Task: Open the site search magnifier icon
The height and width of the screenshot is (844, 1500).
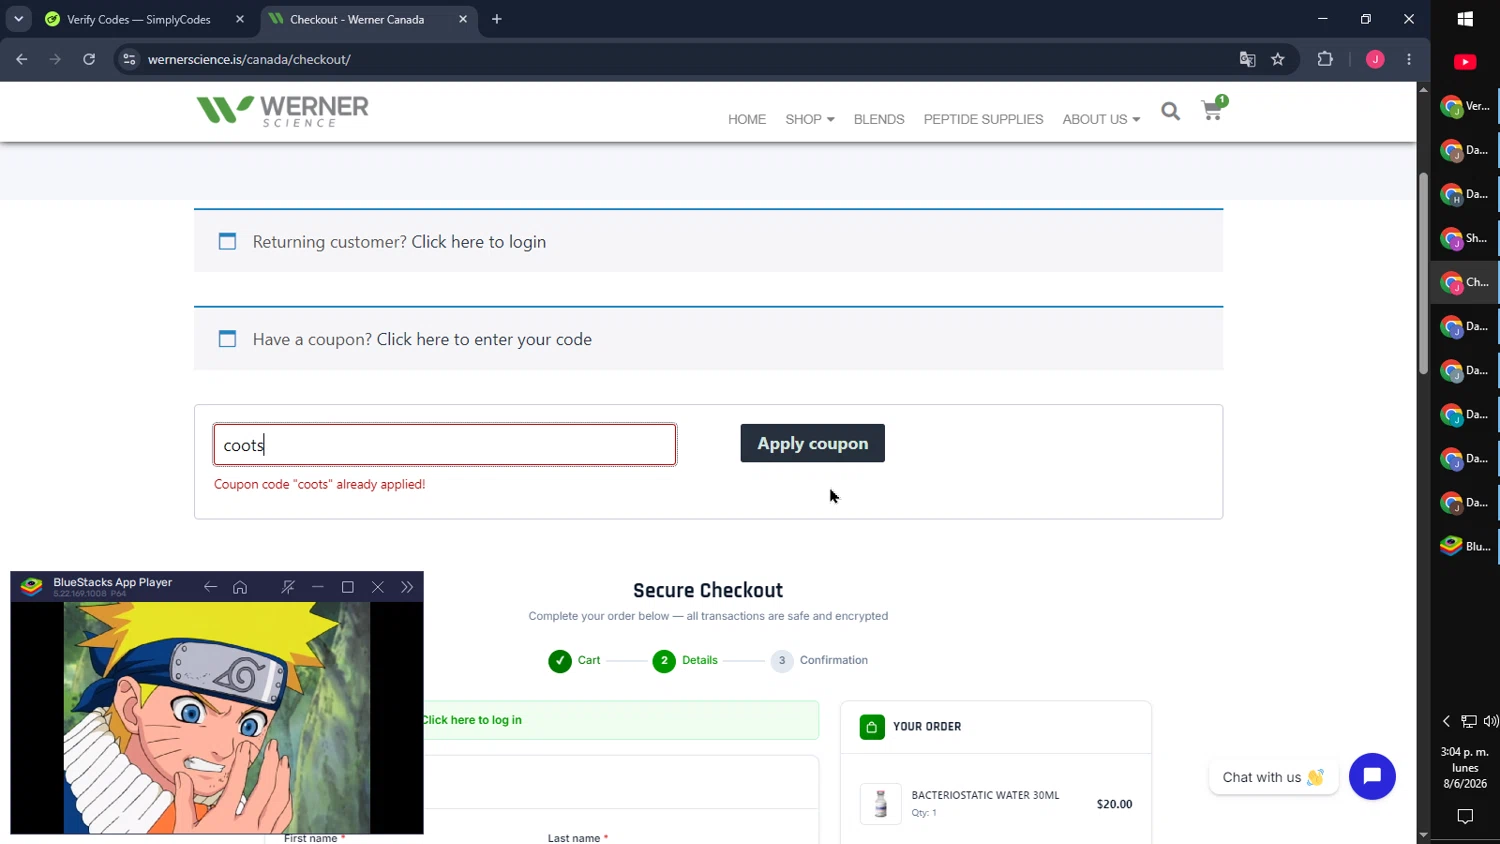Action: pos(1170,111)
